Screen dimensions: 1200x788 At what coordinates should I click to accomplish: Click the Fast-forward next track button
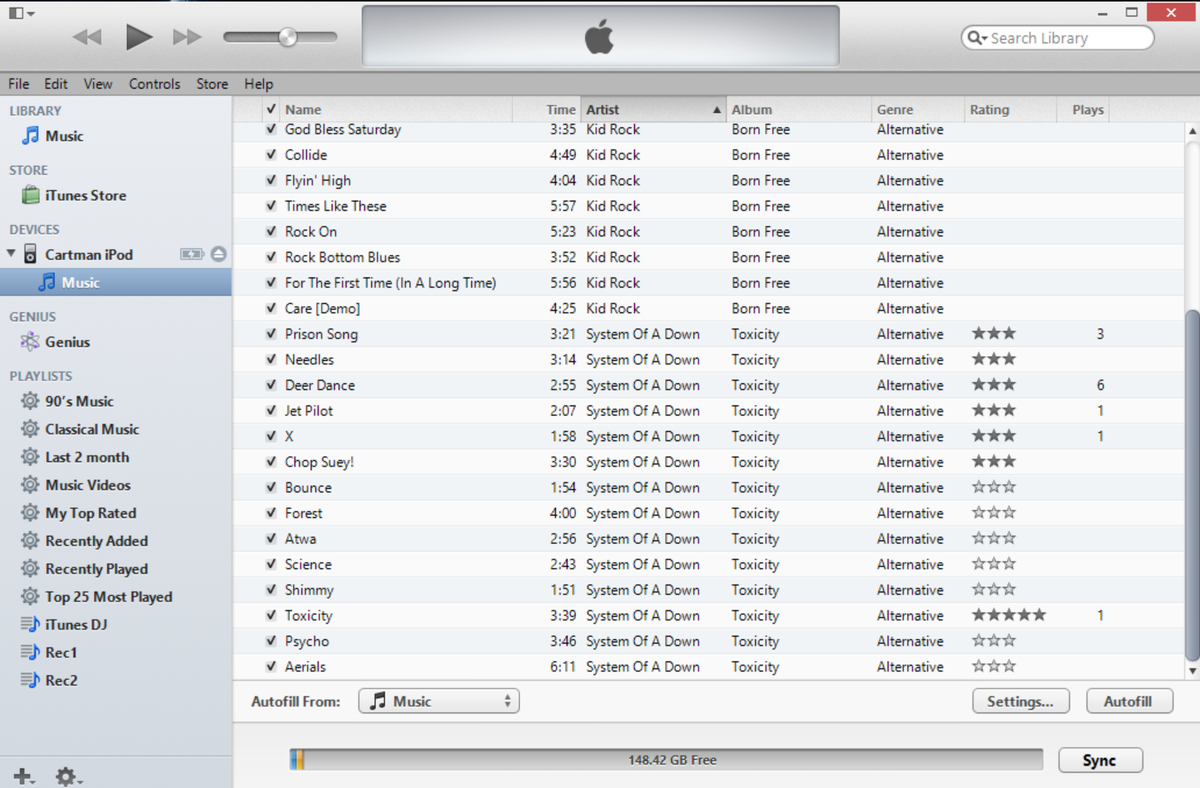[x=187, y=38]
